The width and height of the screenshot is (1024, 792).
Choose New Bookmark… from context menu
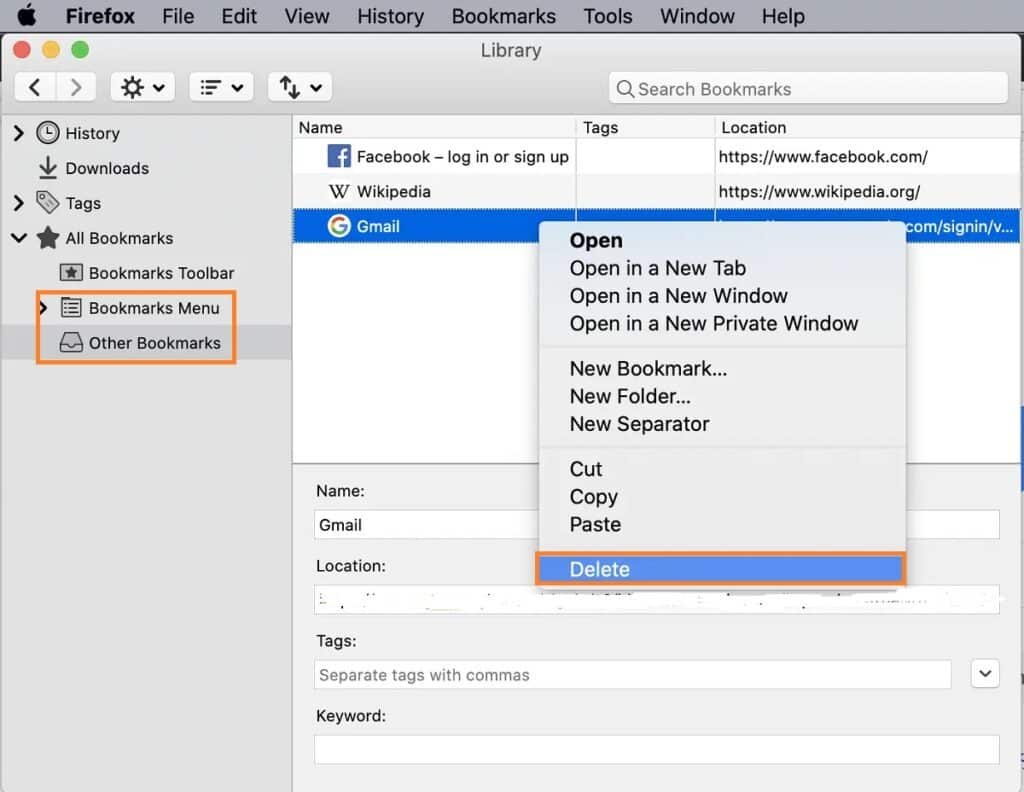pyautogui.click(x=722, y=368)
